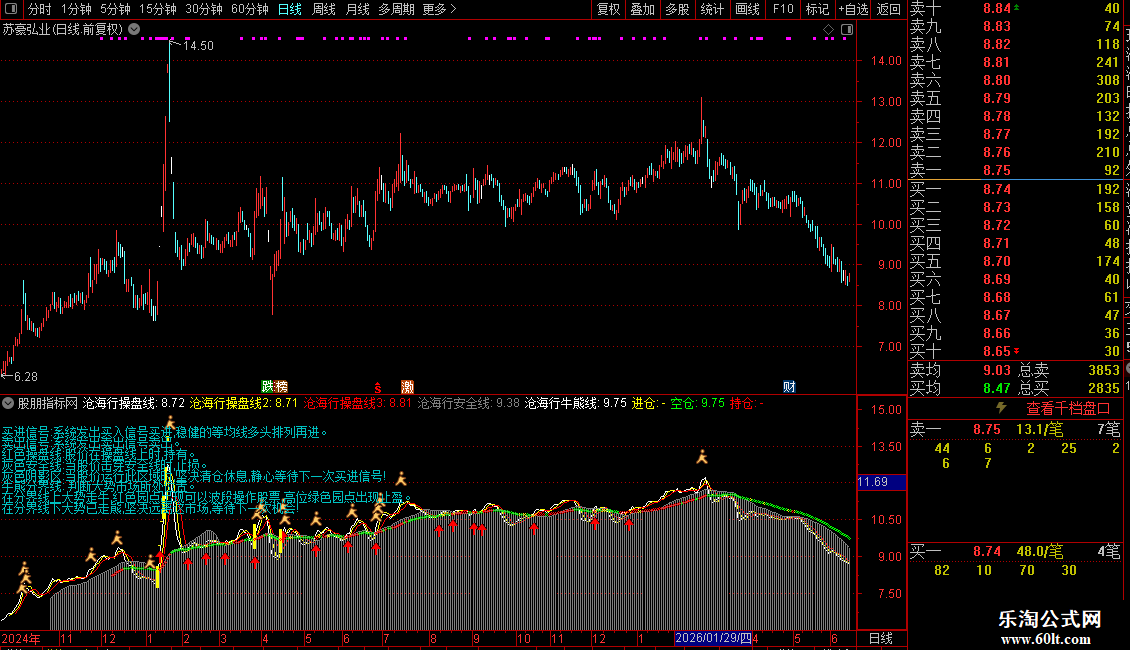The width and height of the screenshot is (1130, 650).
Task: Click the 标记 mark button
Action: tap(817, 9)
